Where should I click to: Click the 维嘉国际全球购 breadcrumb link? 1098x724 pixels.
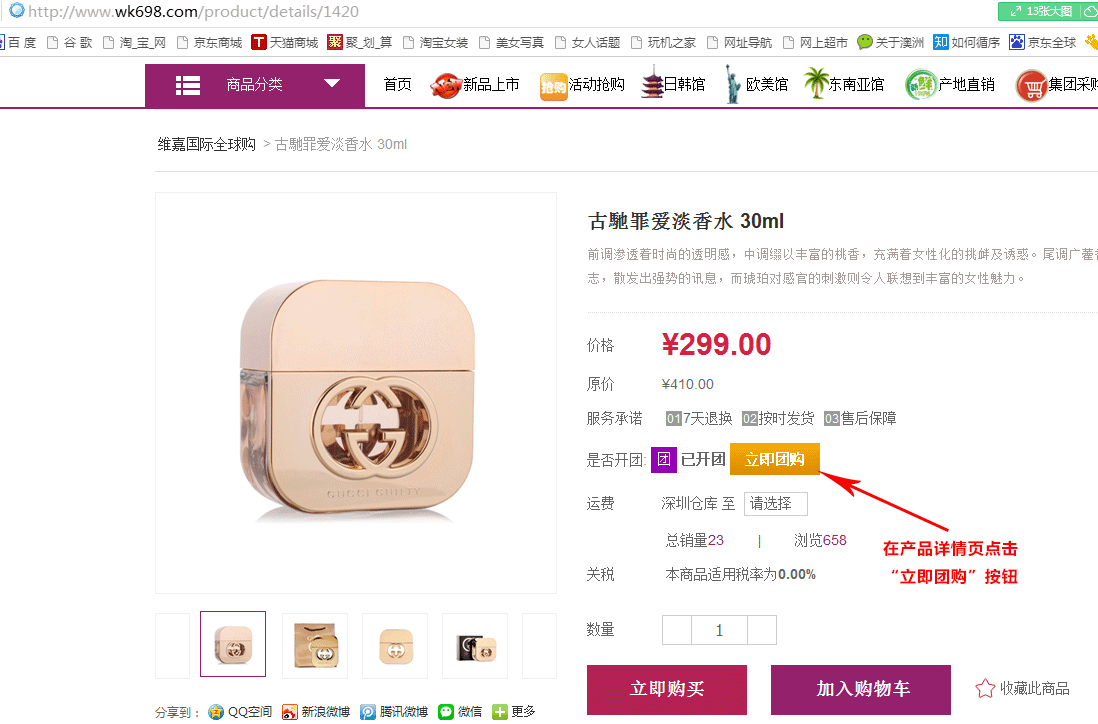click(207, 144)
